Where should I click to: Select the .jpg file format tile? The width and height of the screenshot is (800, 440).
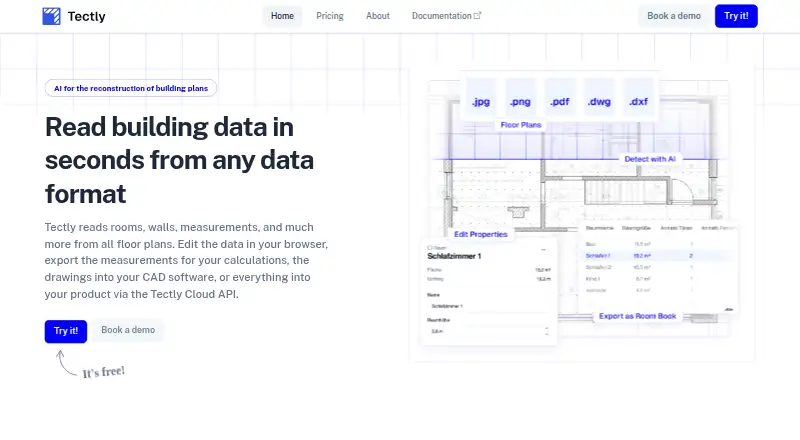point(481,99)
